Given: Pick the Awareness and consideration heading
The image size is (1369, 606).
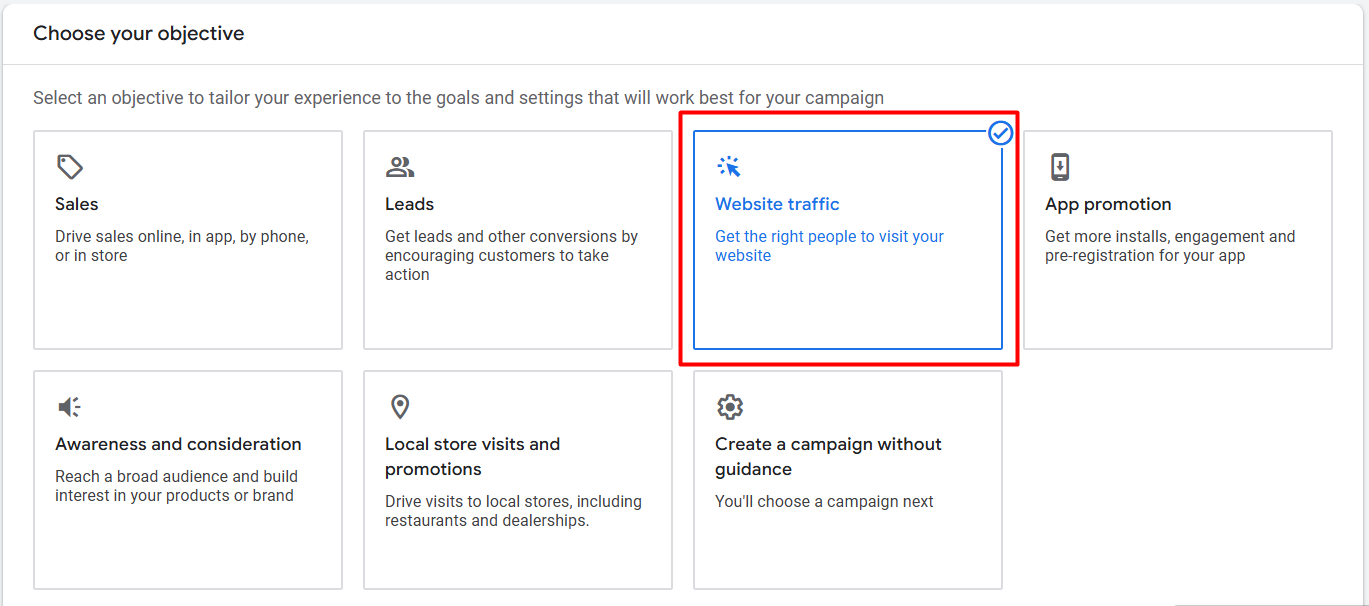Looking at the screenshot, I should coord(178,444).
